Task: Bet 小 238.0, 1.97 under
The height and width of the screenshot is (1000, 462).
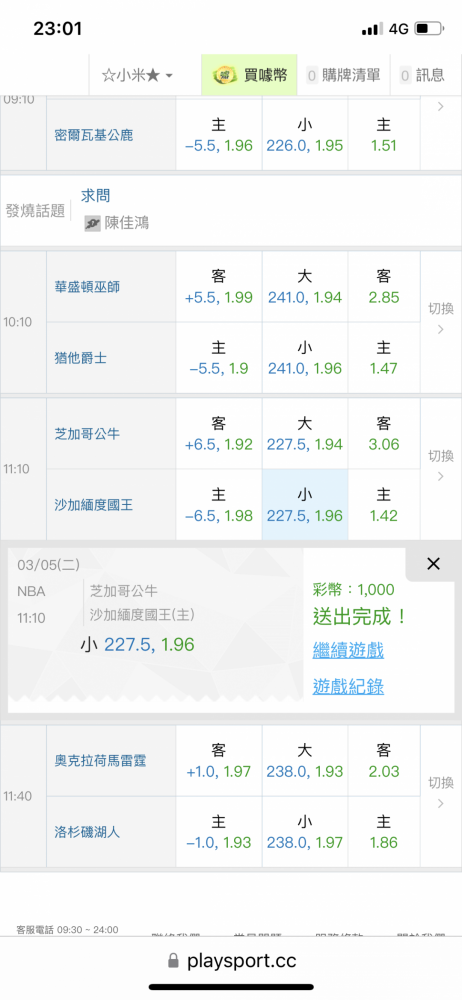Action: coord(305,832)
